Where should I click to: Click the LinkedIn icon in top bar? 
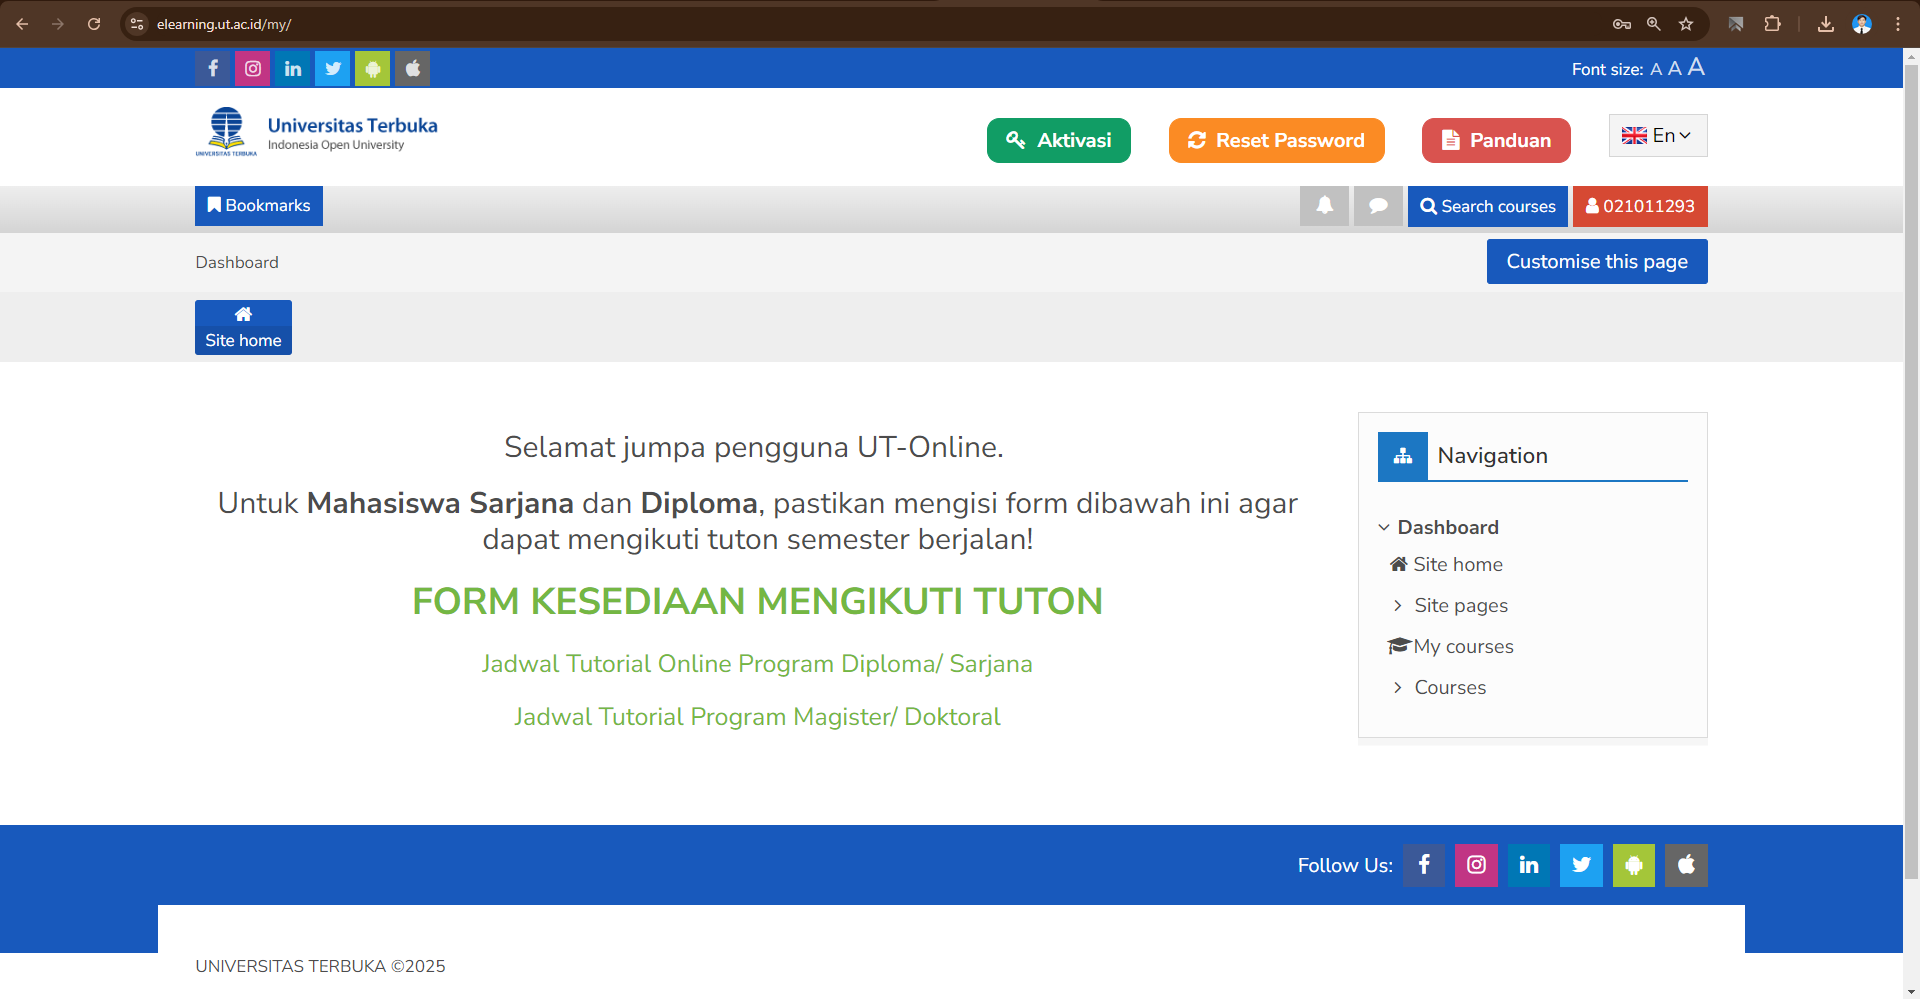(x=293, y=68)
